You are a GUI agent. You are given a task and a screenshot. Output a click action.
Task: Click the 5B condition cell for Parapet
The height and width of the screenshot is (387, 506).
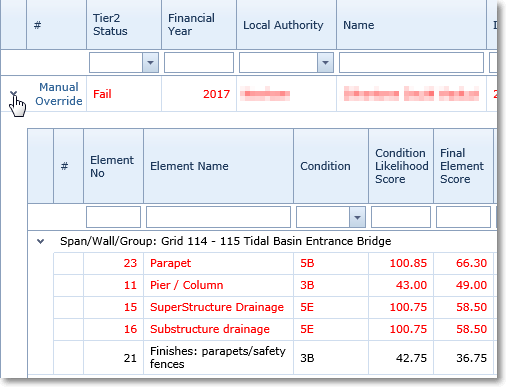coord(331,263)
